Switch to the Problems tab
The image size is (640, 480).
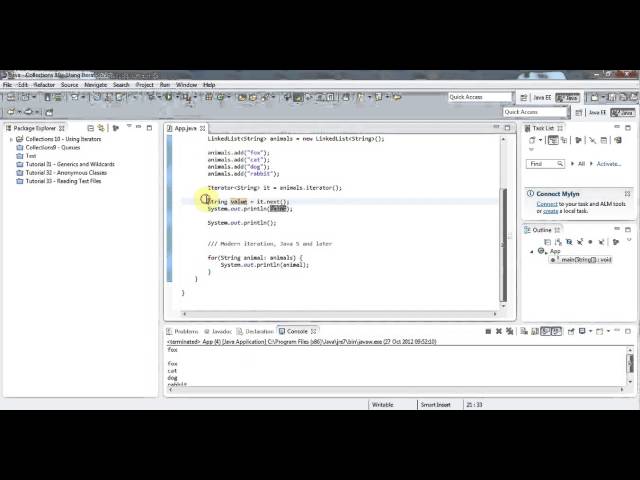[182, 331]
